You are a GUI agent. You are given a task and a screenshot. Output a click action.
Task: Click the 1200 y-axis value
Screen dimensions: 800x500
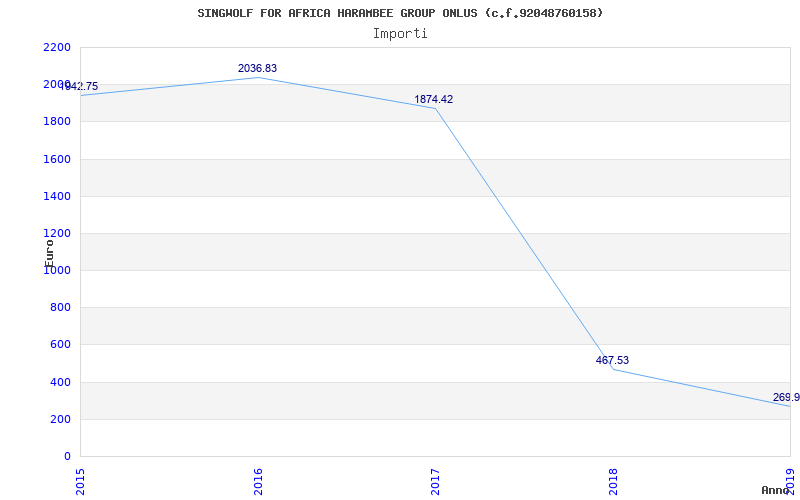pyautogui.click(x=57, y=234)
